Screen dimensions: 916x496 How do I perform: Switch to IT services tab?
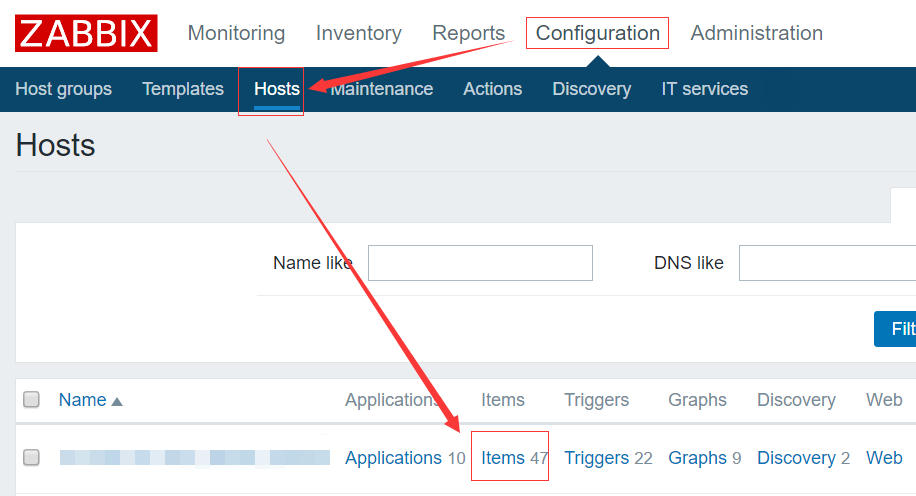[705, 89]
